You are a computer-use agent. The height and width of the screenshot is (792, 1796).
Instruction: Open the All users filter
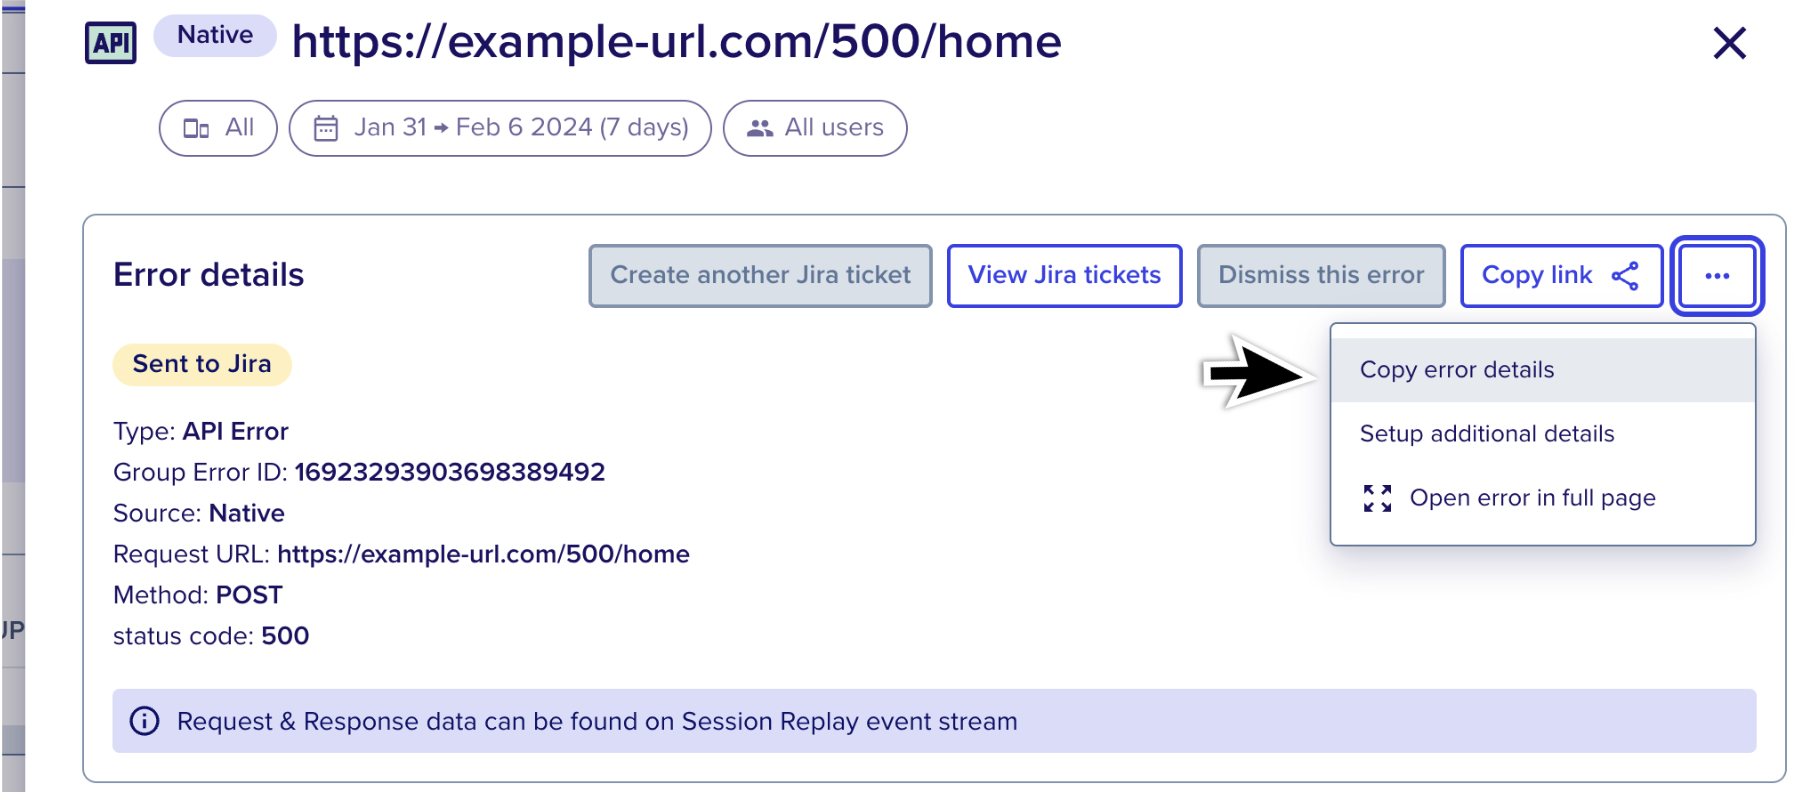815,128
